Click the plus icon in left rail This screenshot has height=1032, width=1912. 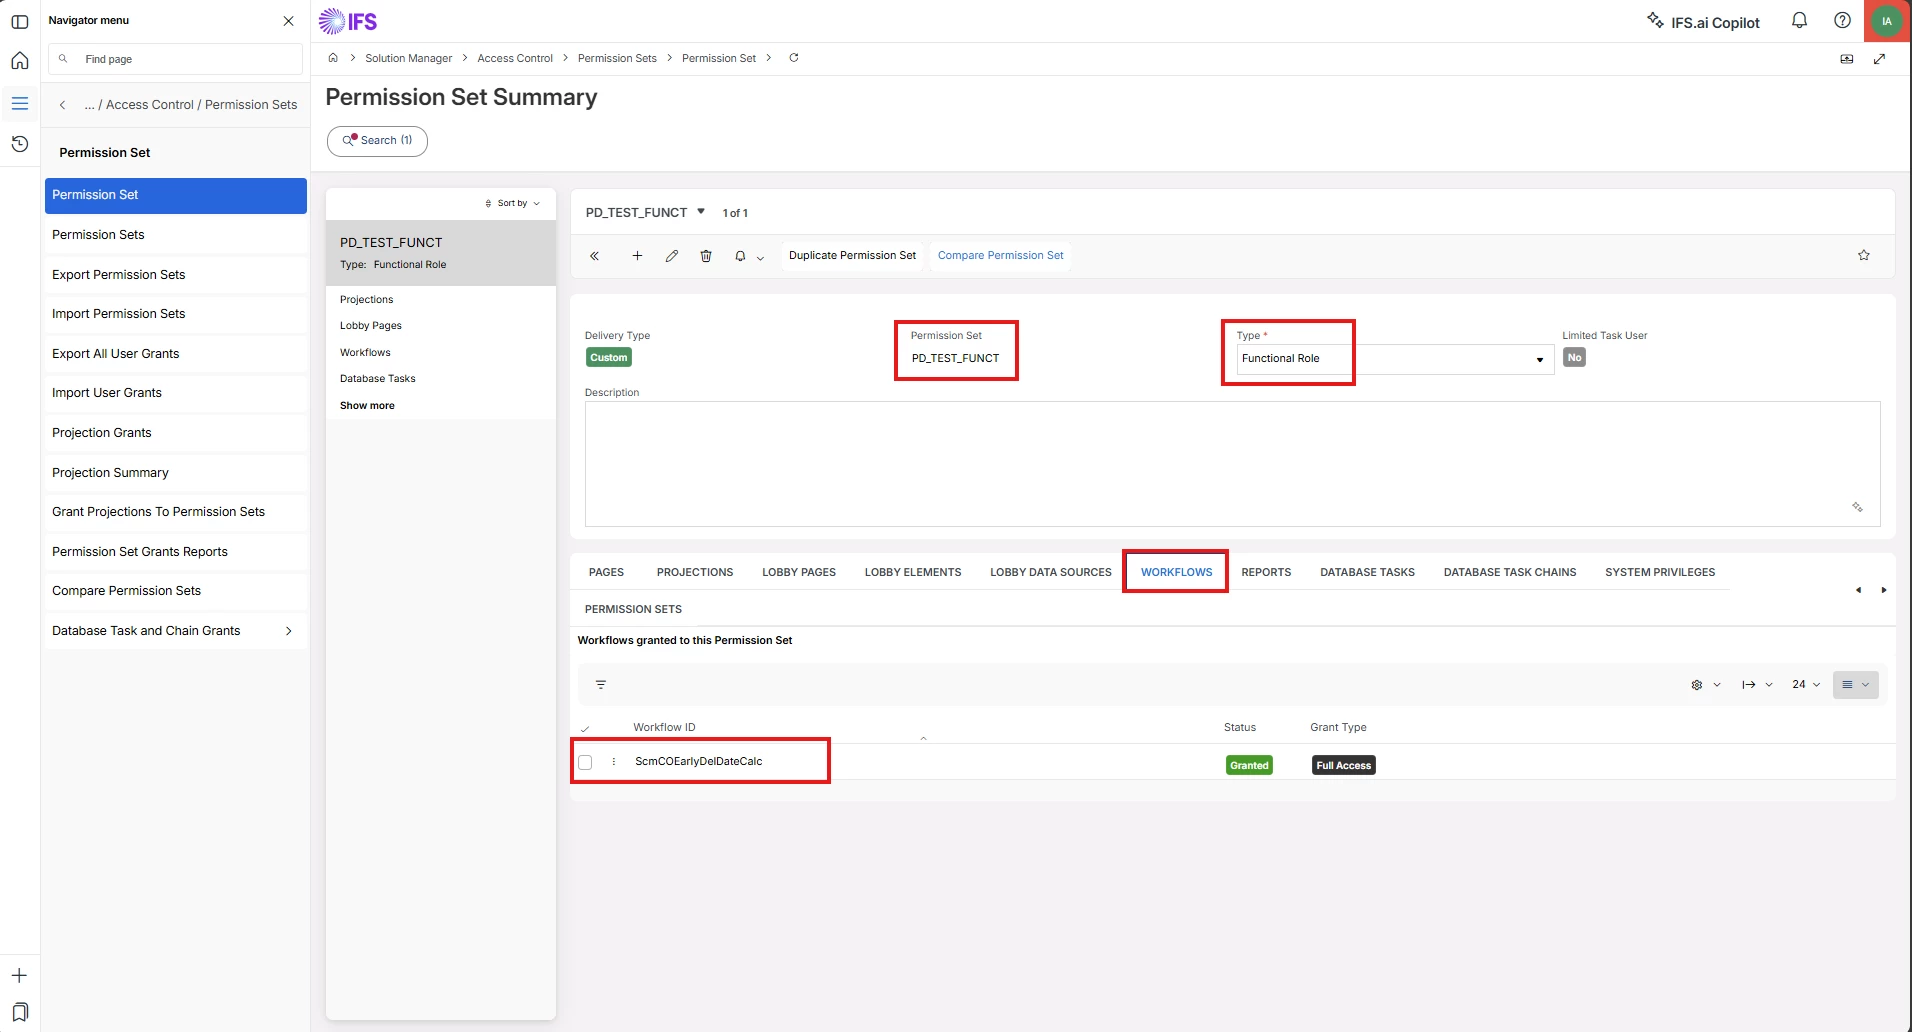19,976
